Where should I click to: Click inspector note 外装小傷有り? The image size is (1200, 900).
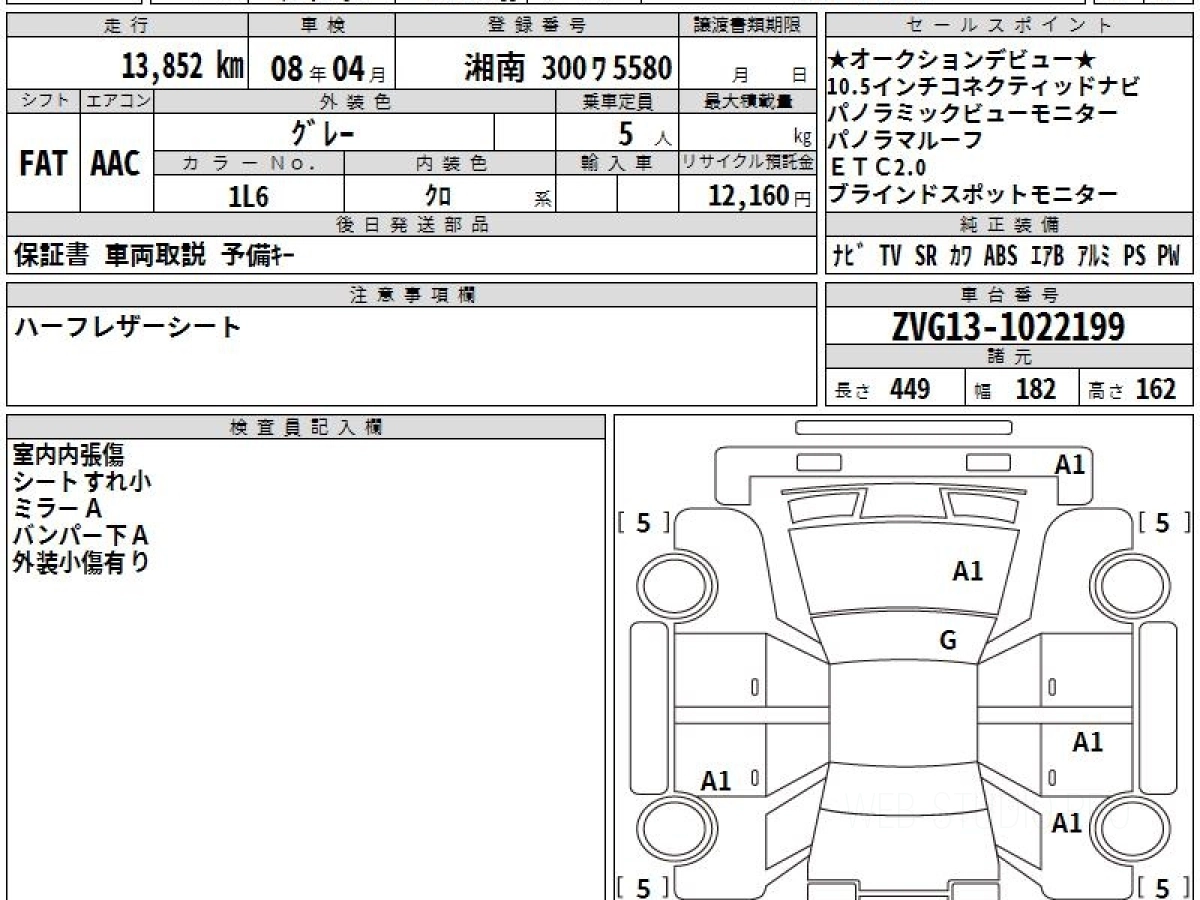click(x=80, y=563)
